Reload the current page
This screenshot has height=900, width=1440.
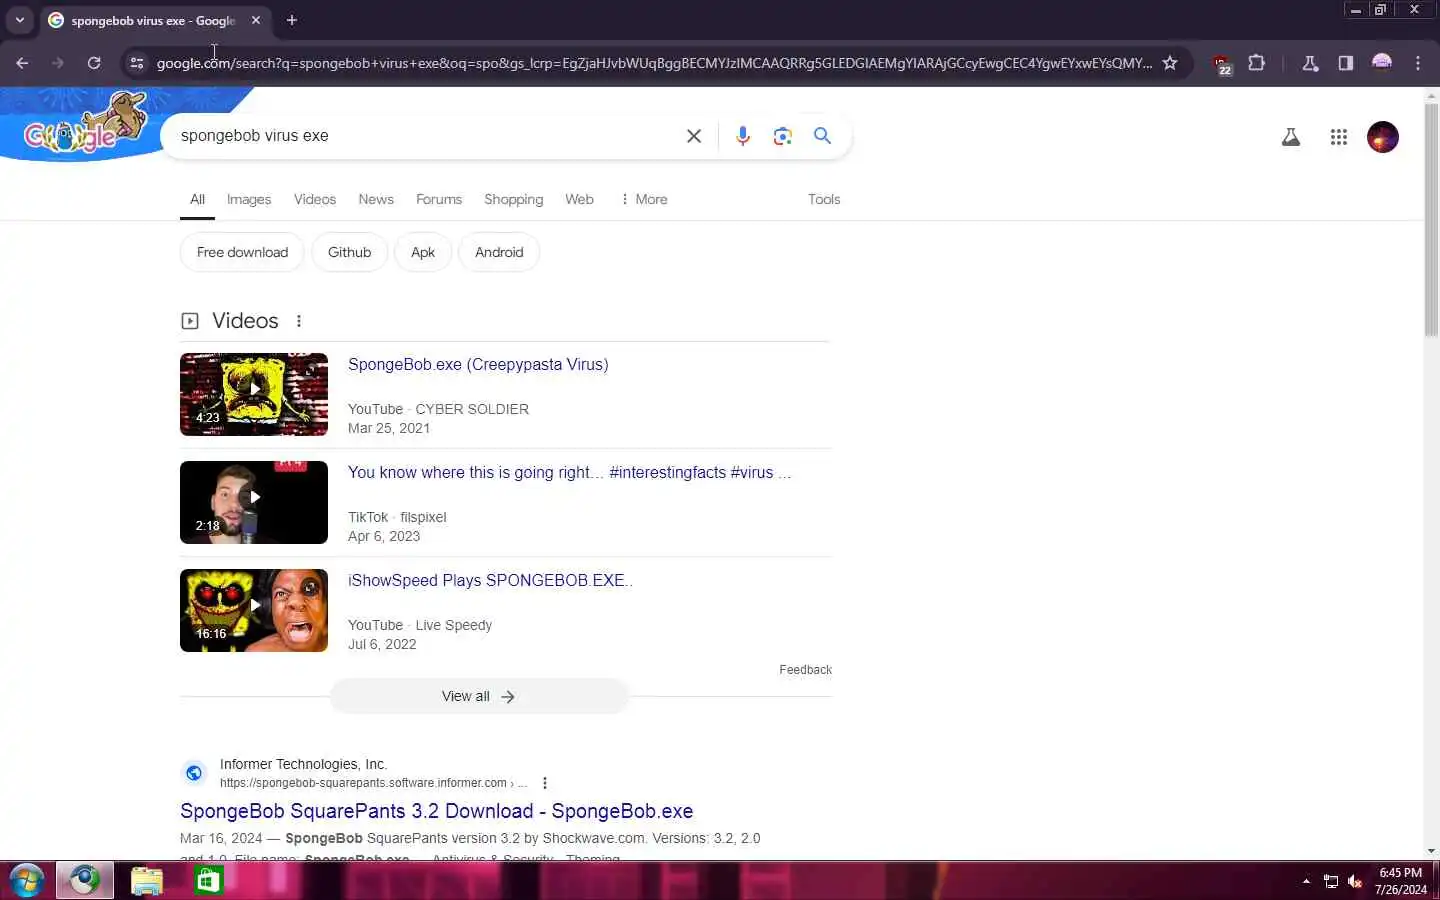pos(94,63)
